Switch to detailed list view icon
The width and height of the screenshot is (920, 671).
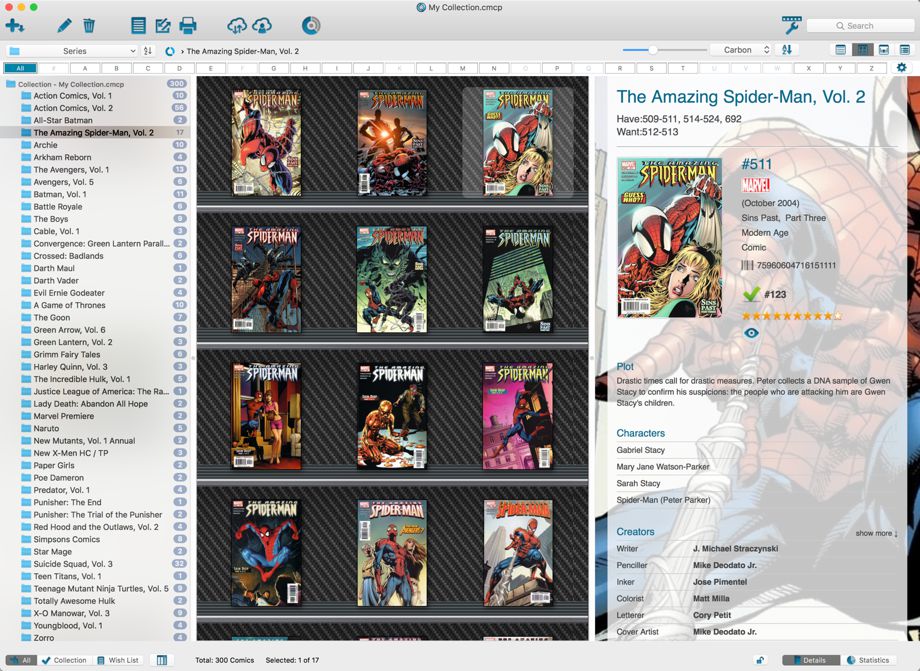(905, 50)
